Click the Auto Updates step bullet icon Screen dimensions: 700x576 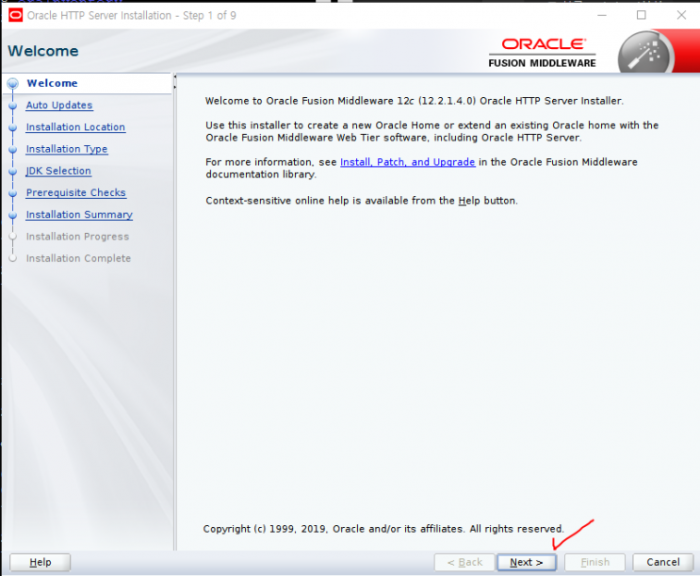pos(13,106)
